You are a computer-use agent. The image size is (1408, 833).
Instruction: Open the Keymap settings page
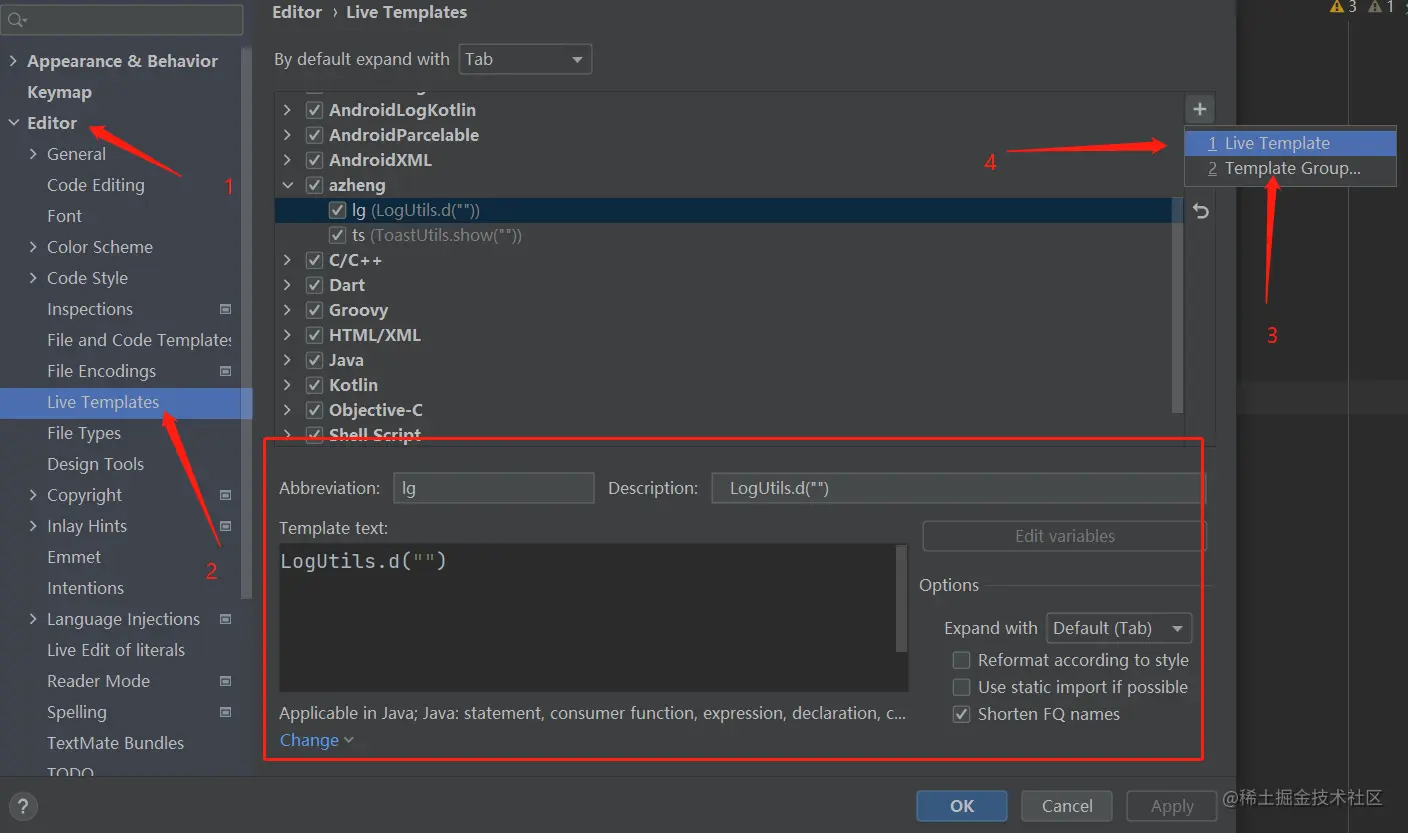pyautogui.click(x=59, y=92)
